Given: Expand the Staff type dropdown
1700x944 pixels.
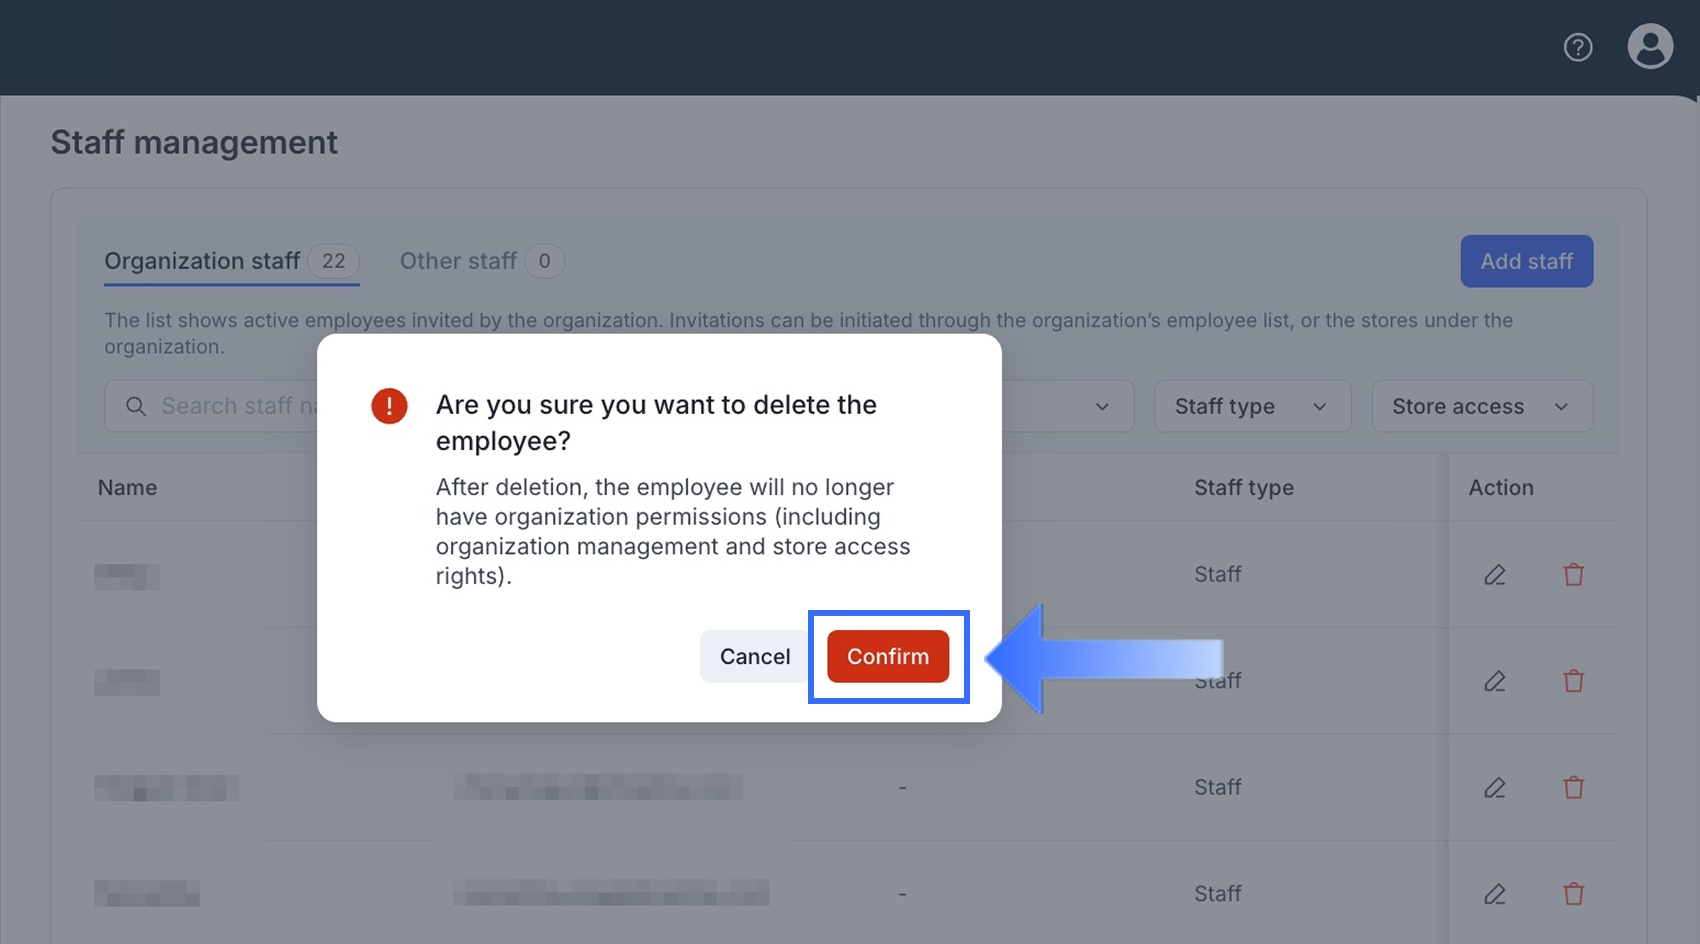Looking at the screenshot, I should 1252,406.
